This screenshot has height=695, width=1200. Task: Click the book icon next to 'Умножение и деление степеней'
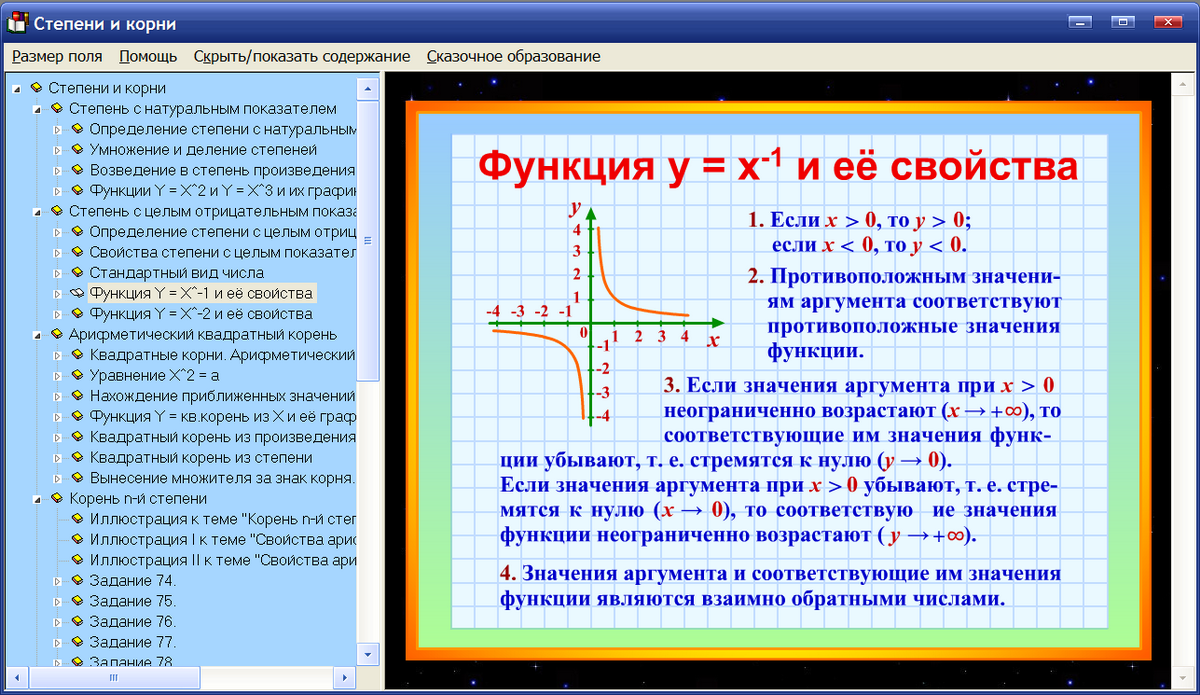coord(77,149)
